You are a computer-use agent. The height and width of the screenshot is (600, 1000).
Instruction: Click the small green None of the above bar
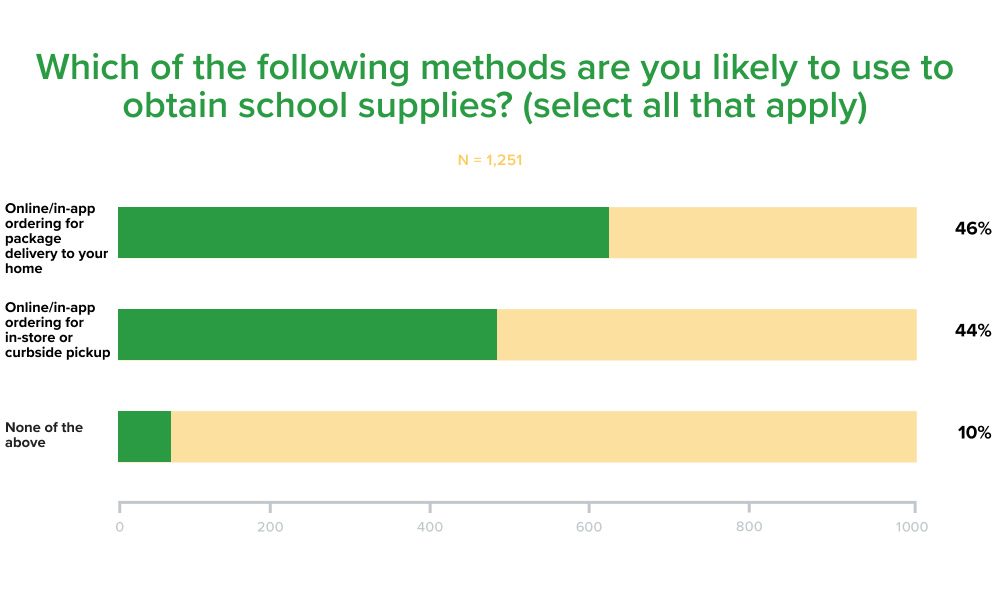(x=144, y=436)
